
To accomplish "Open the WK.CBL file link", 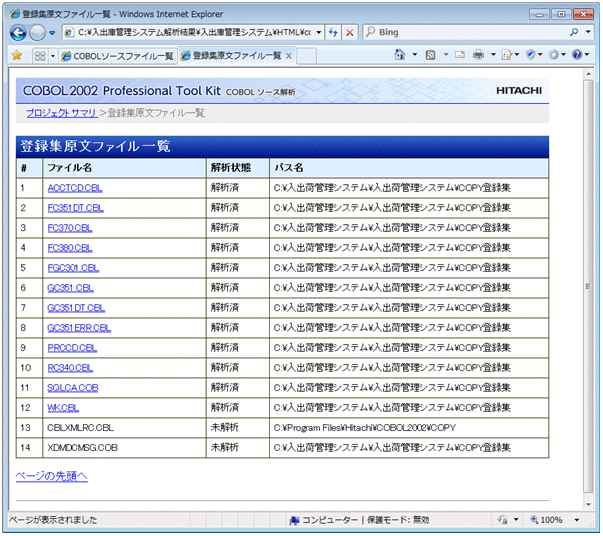I will [x=63, y=408].
